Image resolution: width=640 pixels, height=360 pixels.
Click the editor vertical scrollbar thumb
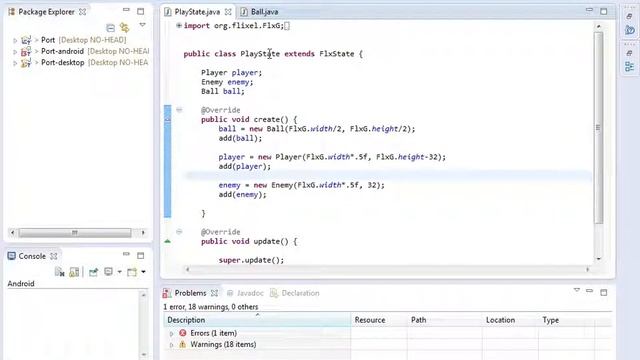click(598, 127)
